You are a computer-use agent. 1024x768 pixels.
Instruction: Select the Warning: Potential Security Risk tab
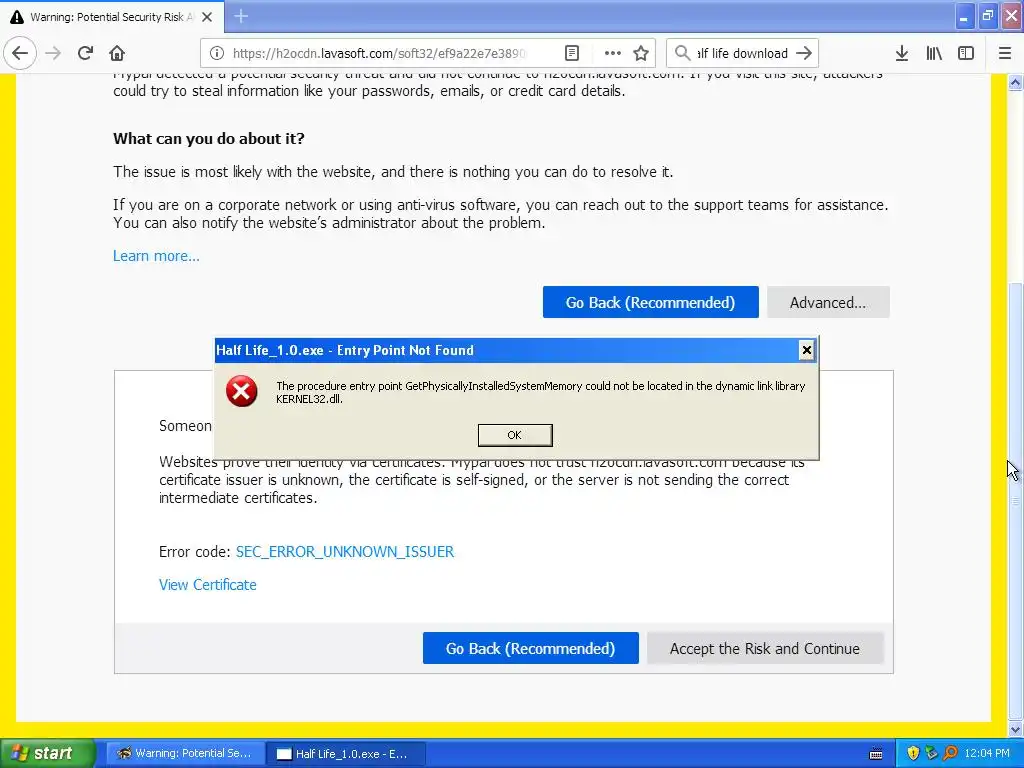[x=112, y=17]
